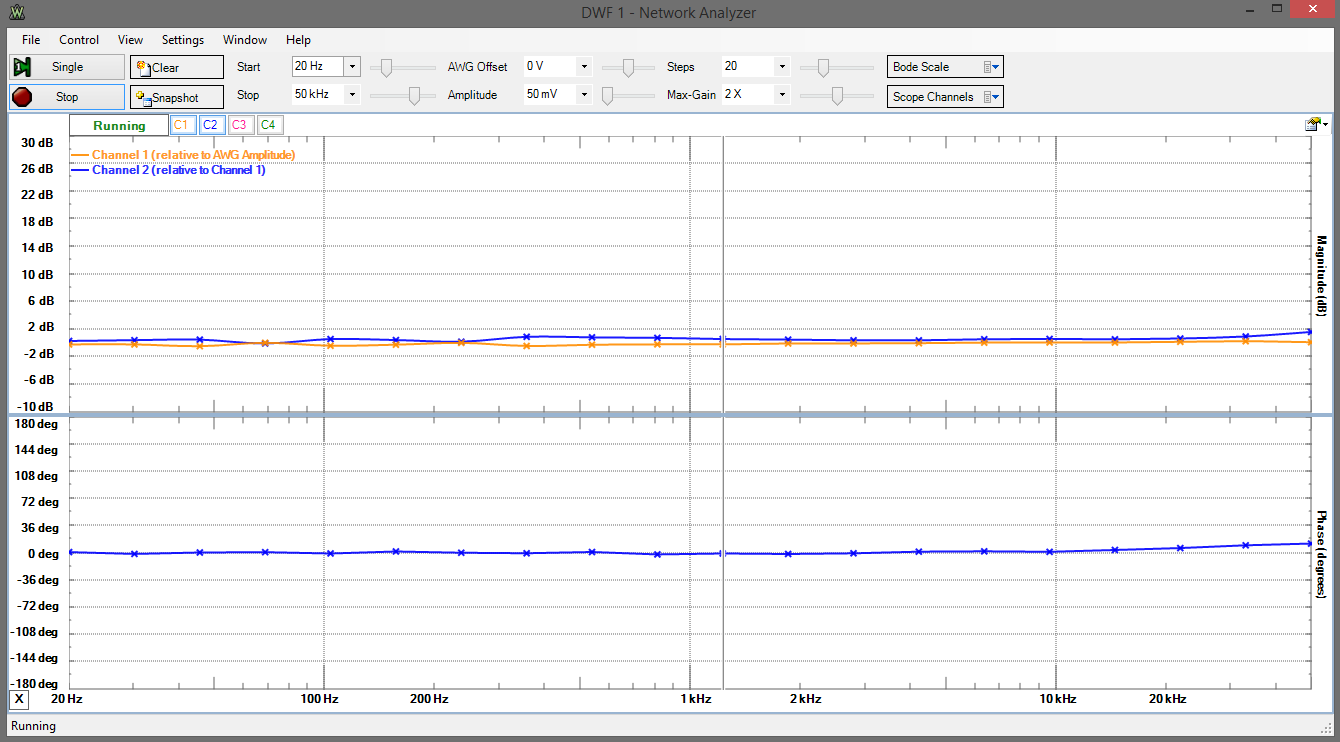Toggle Channel 4 with the C4 button
1340x742 pixels.
point(268,125)
